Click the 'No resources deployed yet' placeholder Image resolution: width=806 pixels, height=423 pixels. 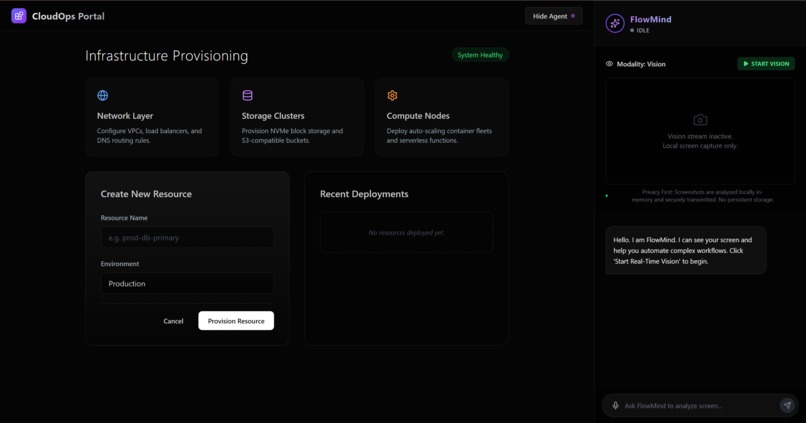click(406, 233)
